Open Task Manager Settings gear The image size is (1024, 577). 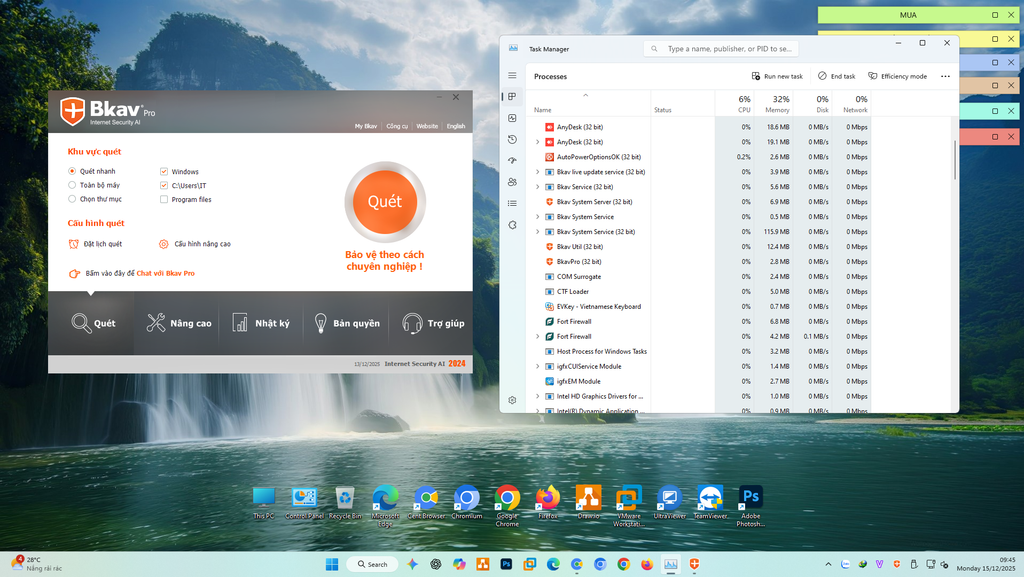512,400
